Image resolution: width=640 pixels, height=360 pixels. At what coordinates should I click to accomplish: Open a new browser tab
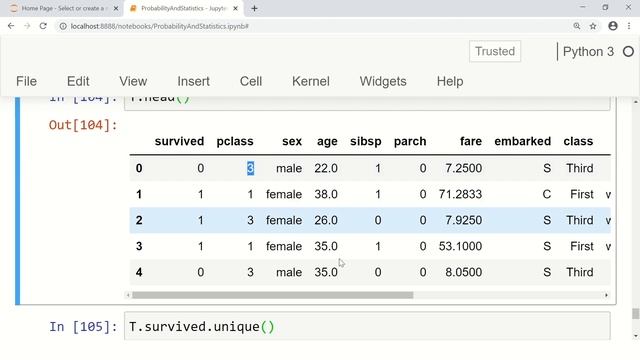click(254, 8)
